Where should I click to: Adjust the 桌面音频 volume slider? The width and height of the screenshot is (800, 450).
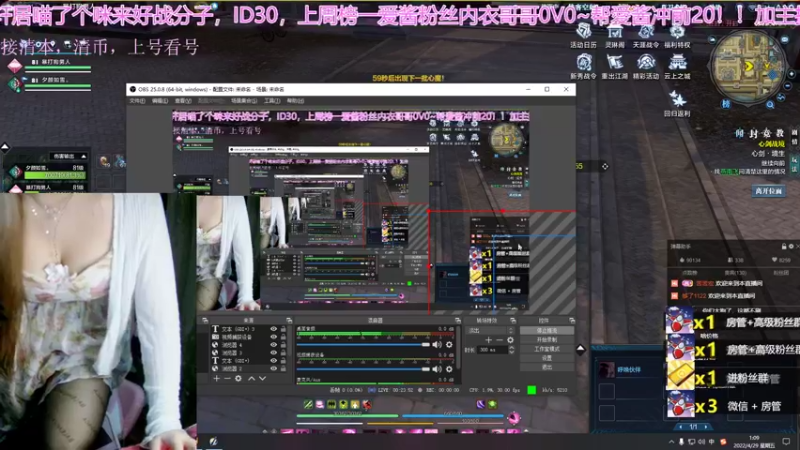[x=363, y=345]
